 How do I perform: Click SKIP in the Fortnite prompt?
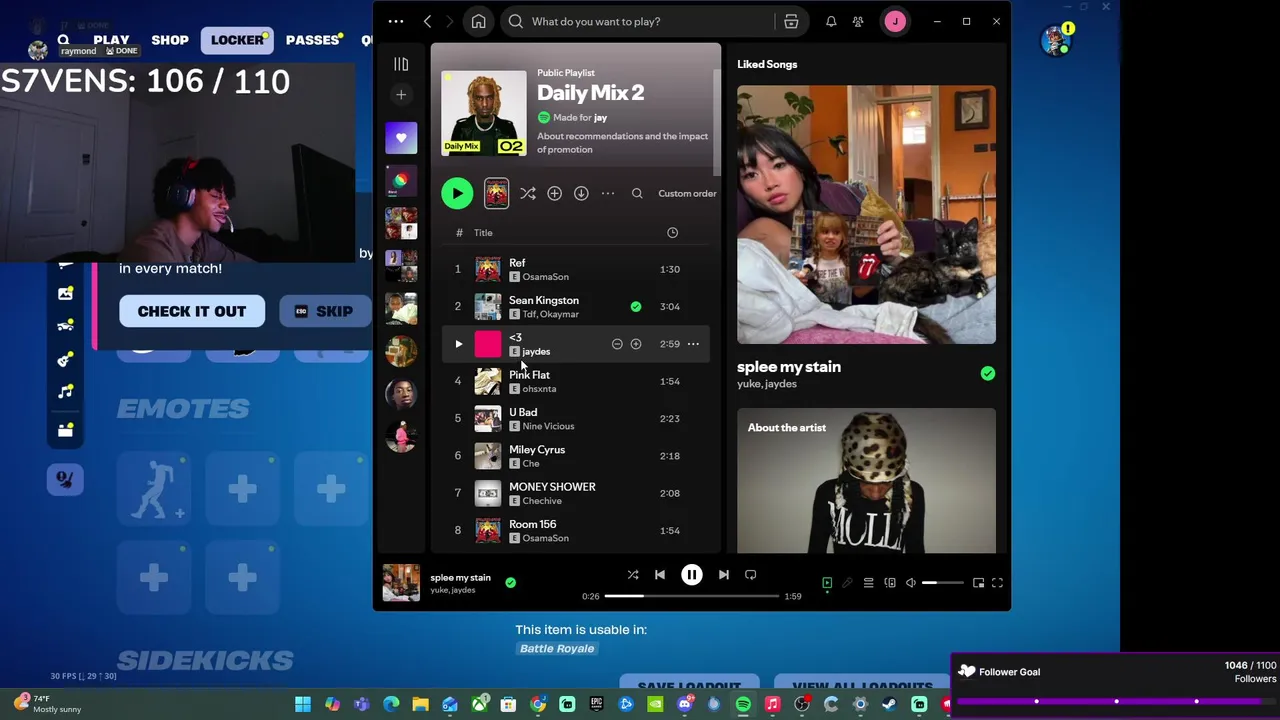pos(326,311)
